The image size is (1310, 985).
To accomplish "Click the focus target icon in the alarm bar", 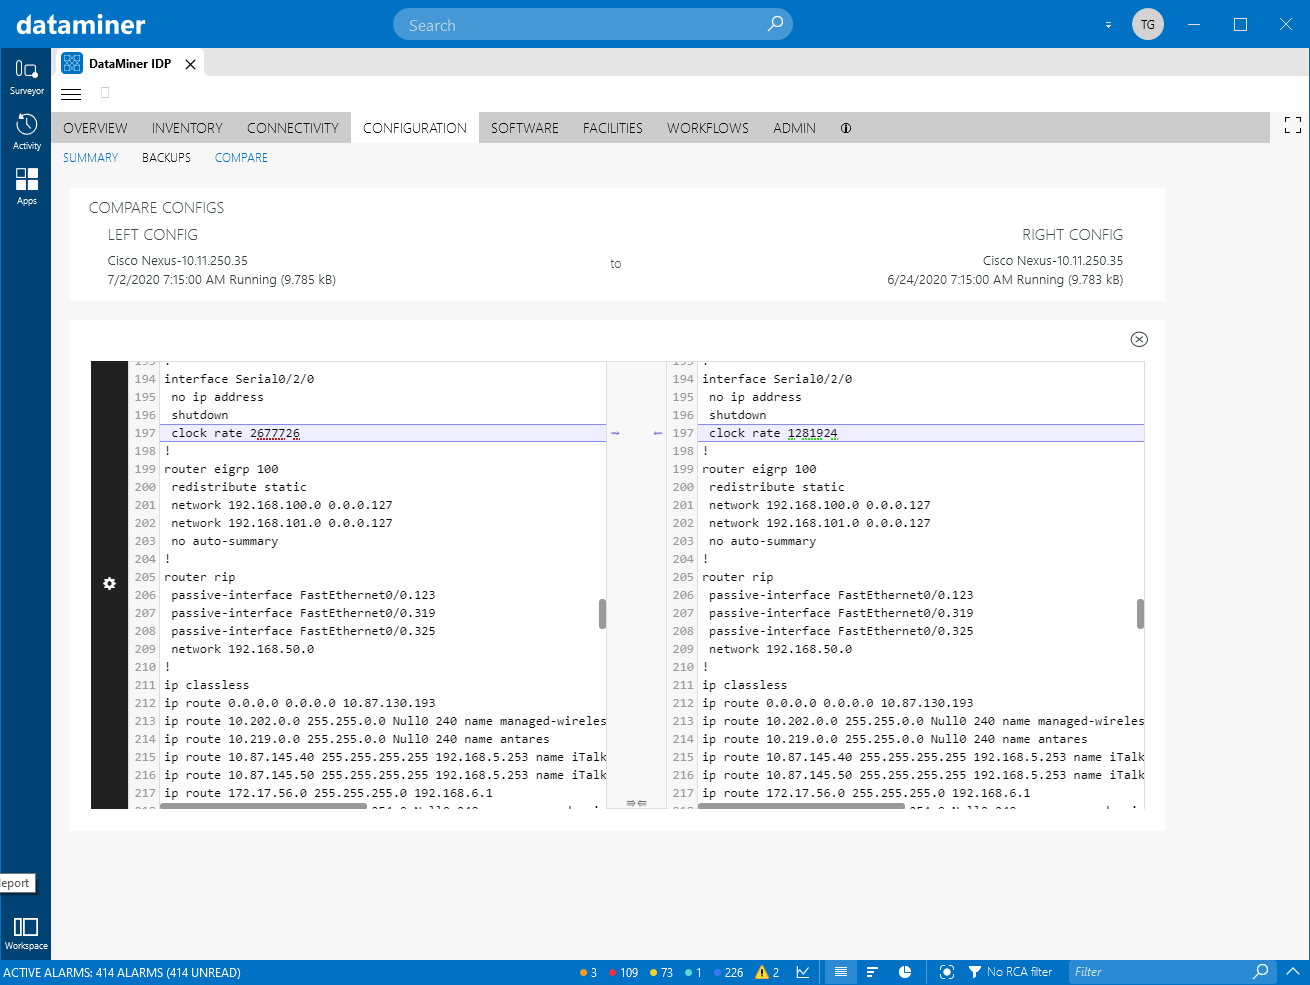I will coord(947,972).
